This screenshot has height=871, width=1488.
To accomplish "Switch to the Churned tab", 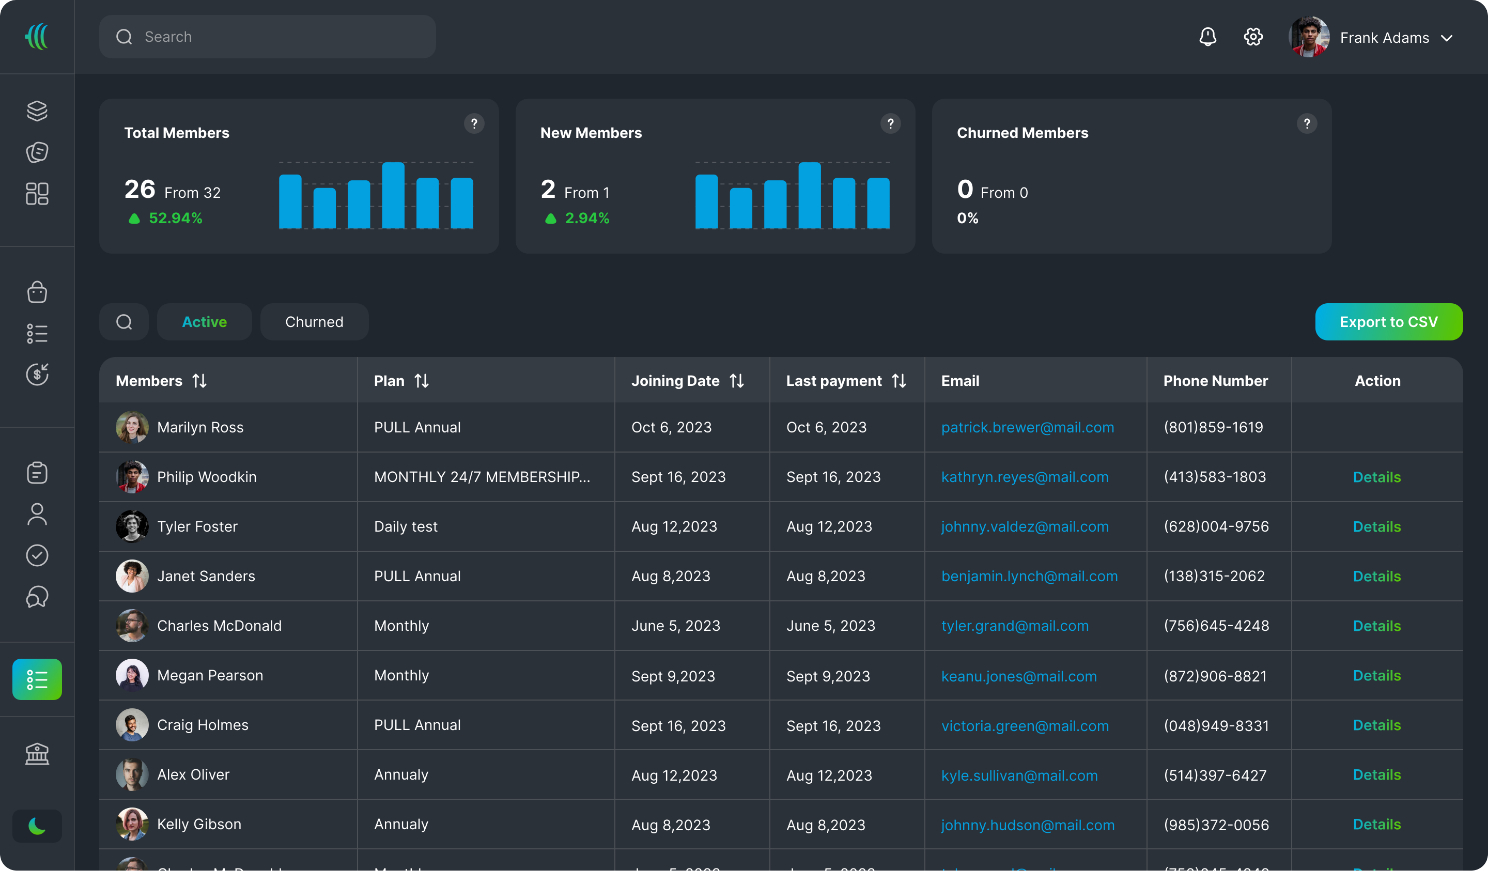I will pos(314,322).
